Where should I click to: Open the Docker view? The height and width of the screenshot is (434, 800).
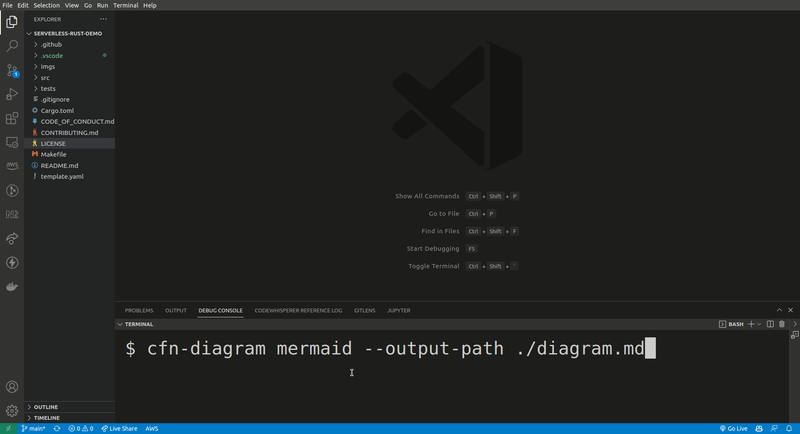pos(12,287)
